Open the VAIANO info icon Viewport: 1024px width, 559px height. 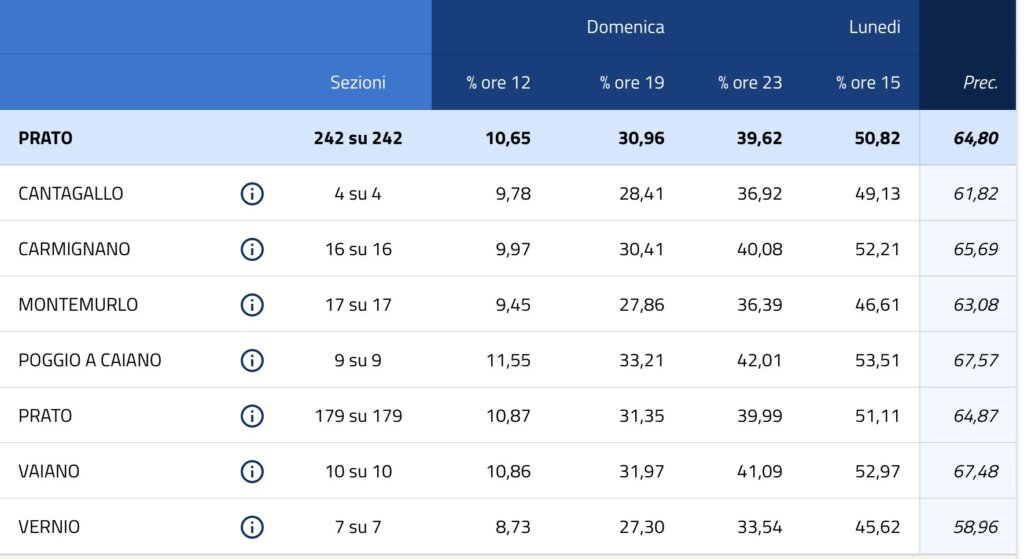tap(252, 471)
